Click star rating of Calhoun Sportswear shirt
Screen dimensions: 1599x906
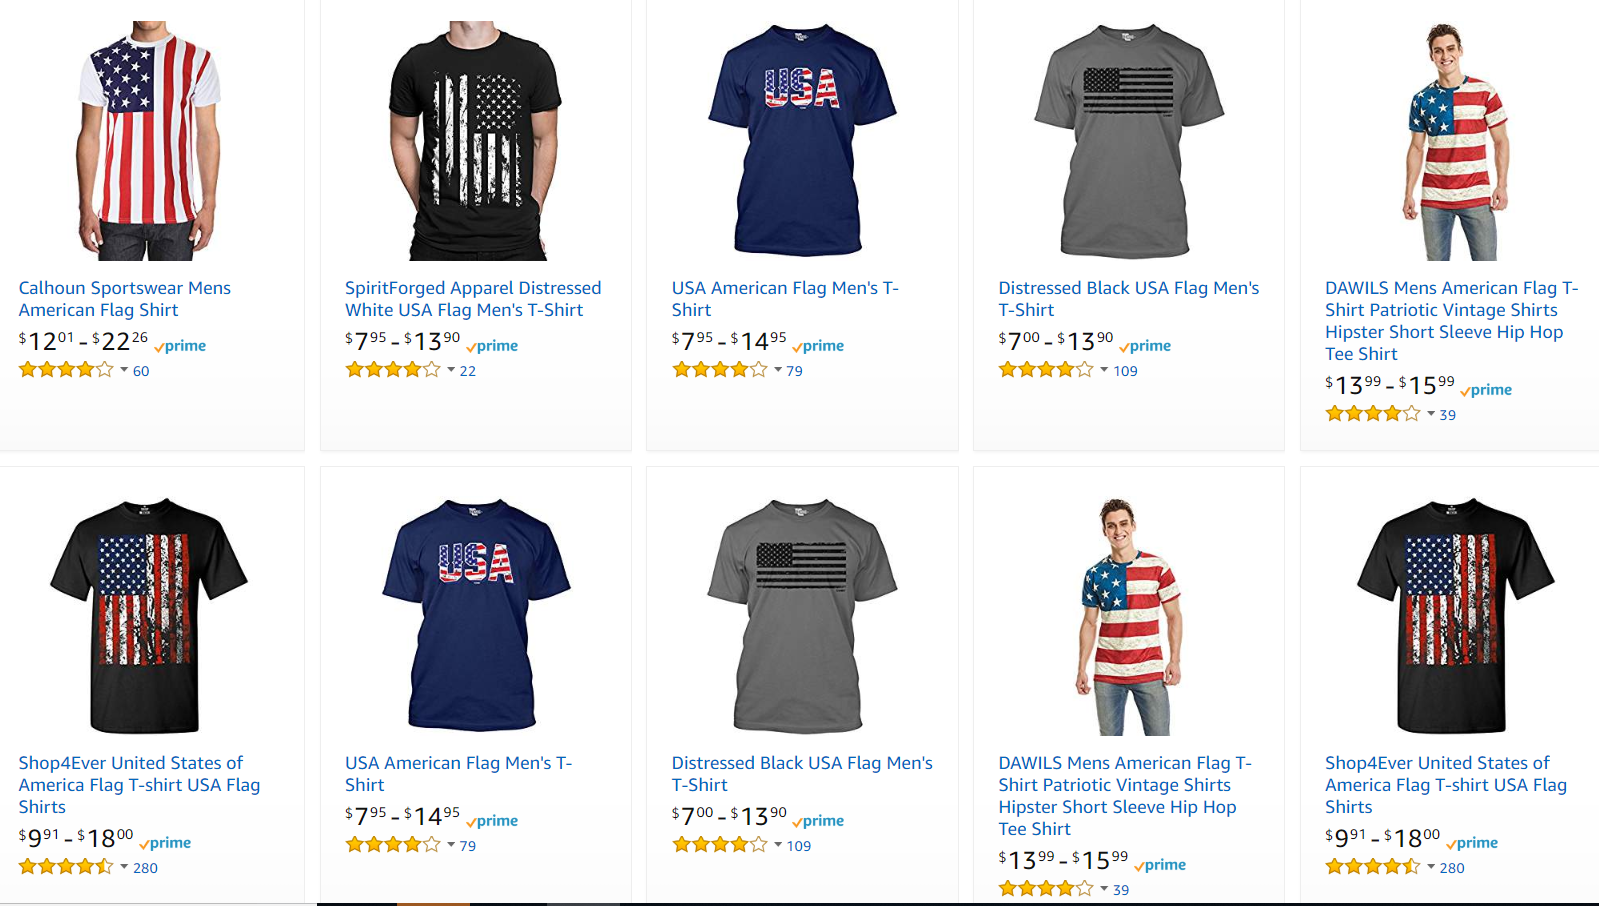pos(66,370)
